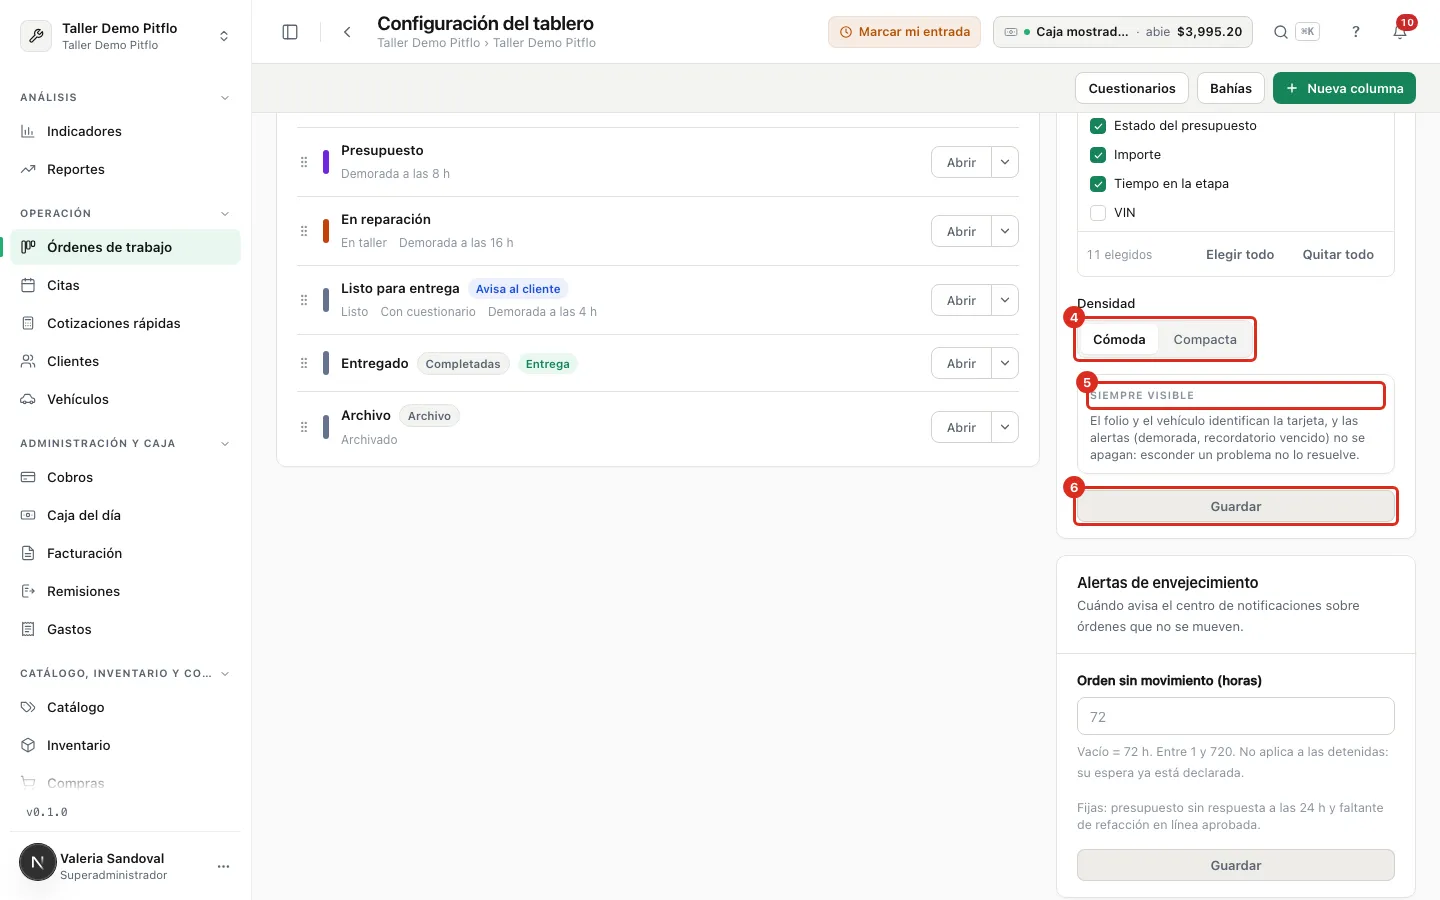Open dropdown arrow for Archivo row
Viewport: 1440px width, 900px height.
[1005, 427]
